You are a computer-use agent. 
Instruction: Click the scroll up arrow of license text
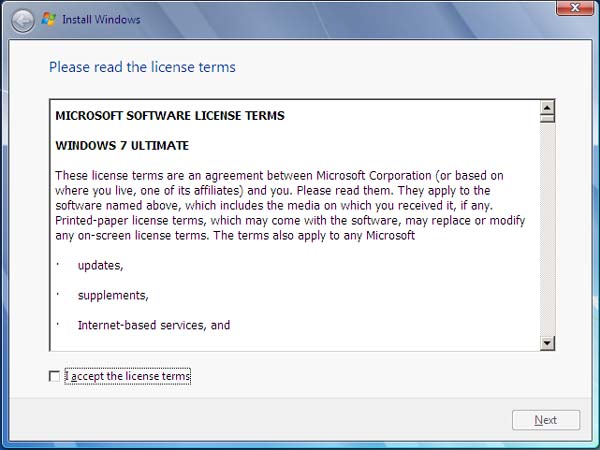click(547, 108)
